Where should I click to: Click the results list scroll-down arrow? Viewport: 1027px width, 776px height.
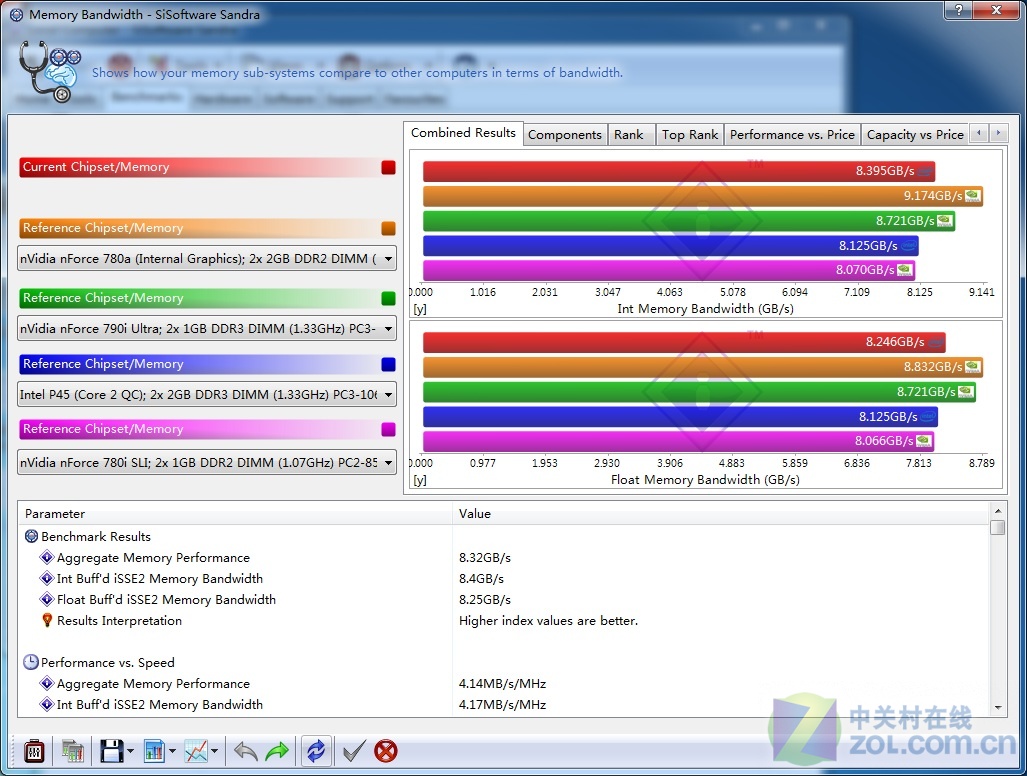[x=998, y=707]
